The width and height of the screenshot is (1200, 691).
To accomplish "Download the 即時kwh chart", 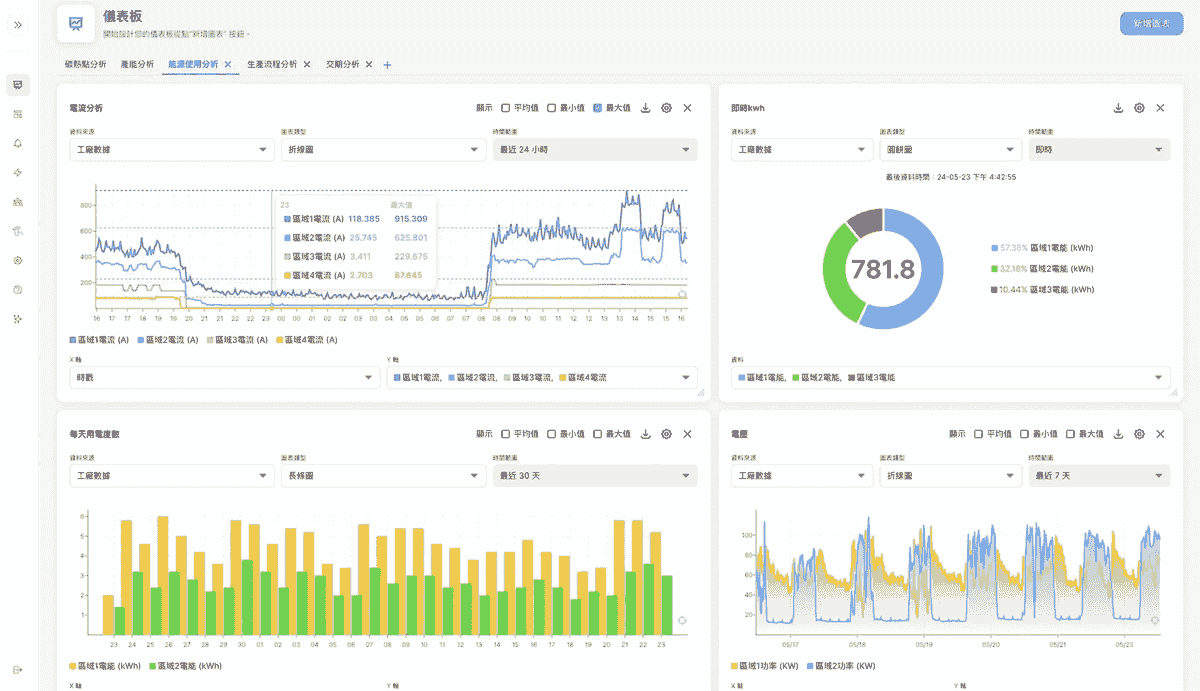I will [x=1118, y=107].
